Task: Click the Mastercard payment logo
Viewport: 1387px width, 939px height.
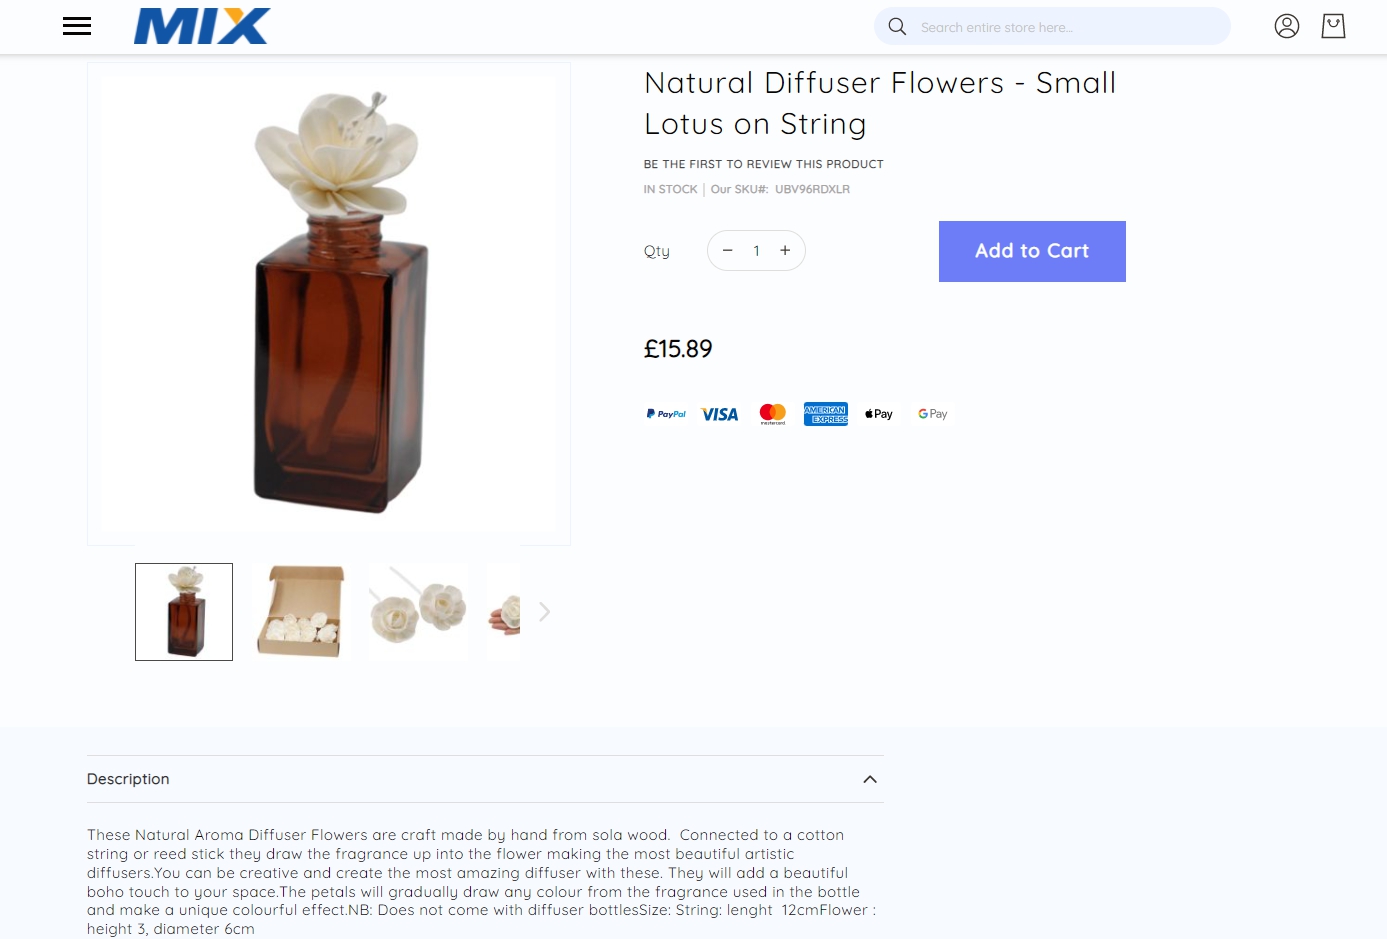Action: [x=773, y=414]
